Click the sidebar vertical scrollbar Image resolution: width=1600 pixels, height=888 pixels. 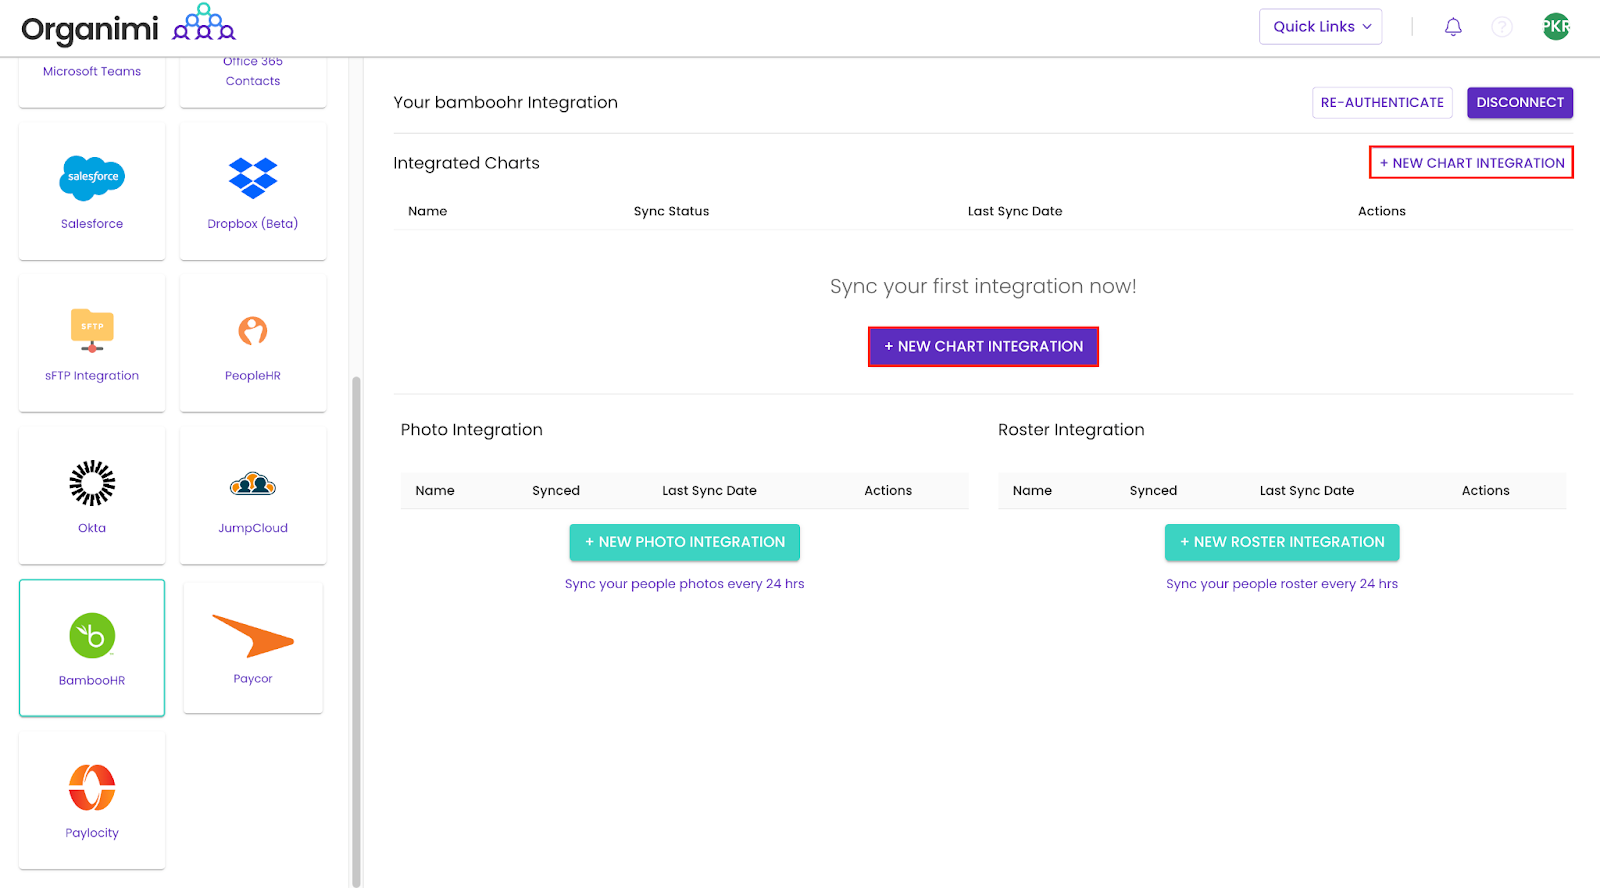356,630
